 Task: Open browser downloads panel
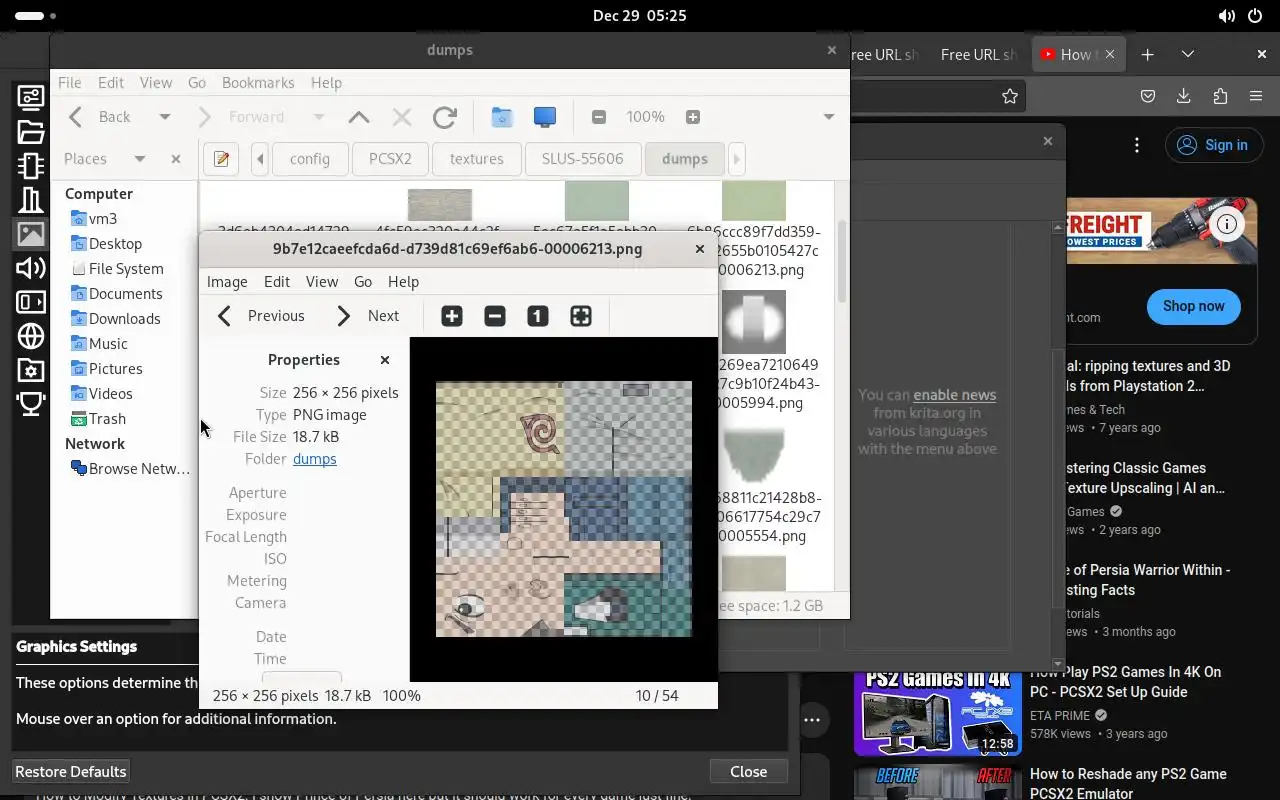coord(1184,96)
